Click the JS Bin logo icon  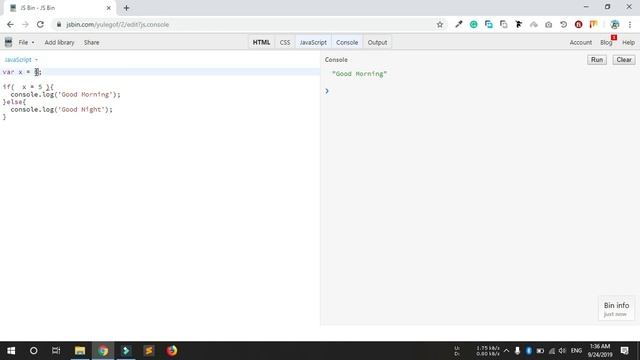[x=8, y=42]
